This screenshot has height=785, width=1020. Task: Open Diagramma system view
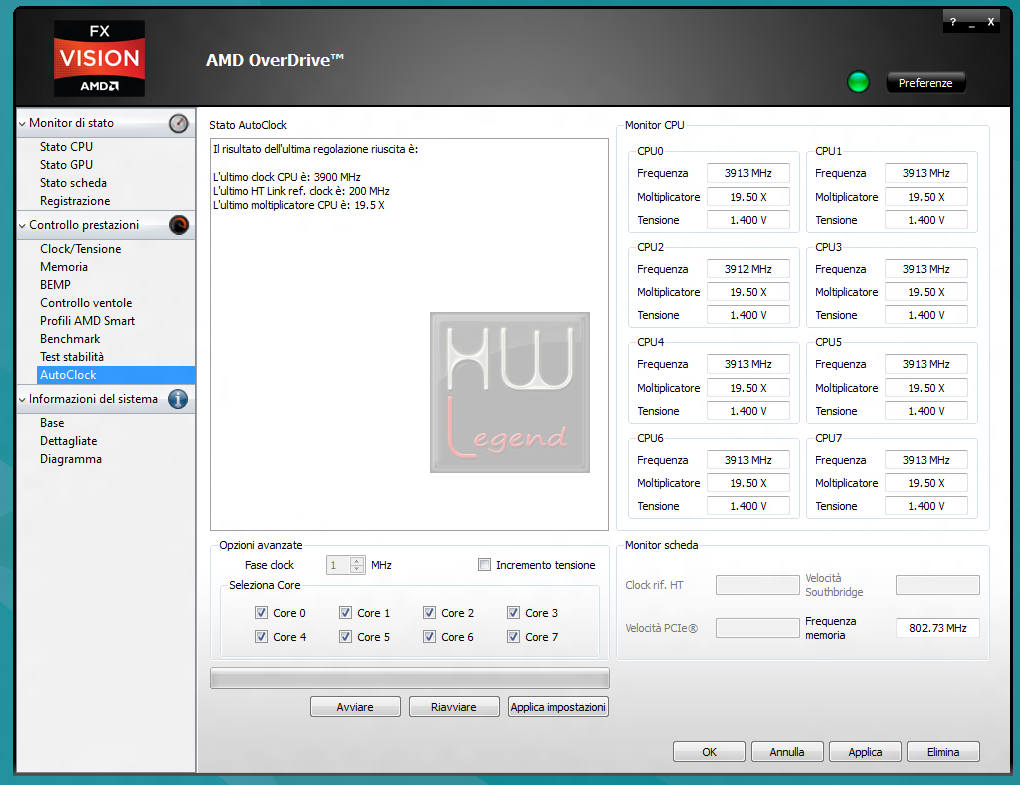pos(71,459)
